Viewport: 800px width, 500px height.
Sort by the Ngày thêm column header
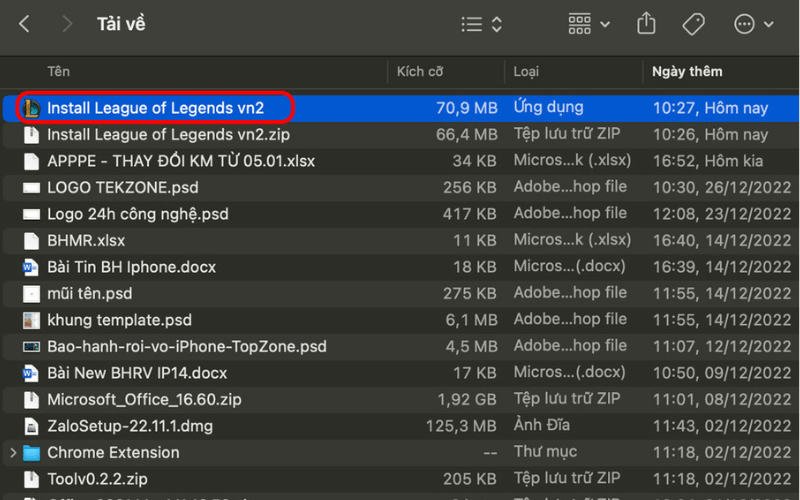(687, 71)
